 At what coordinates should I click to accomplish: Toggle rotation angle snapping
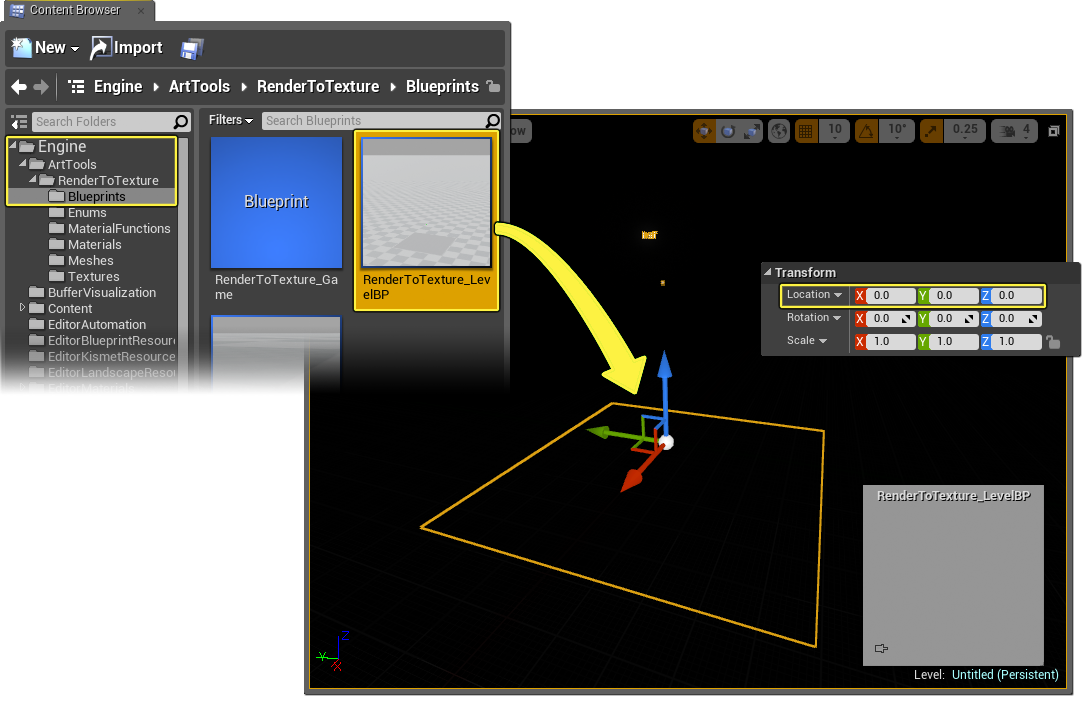(x=866, y=131)
